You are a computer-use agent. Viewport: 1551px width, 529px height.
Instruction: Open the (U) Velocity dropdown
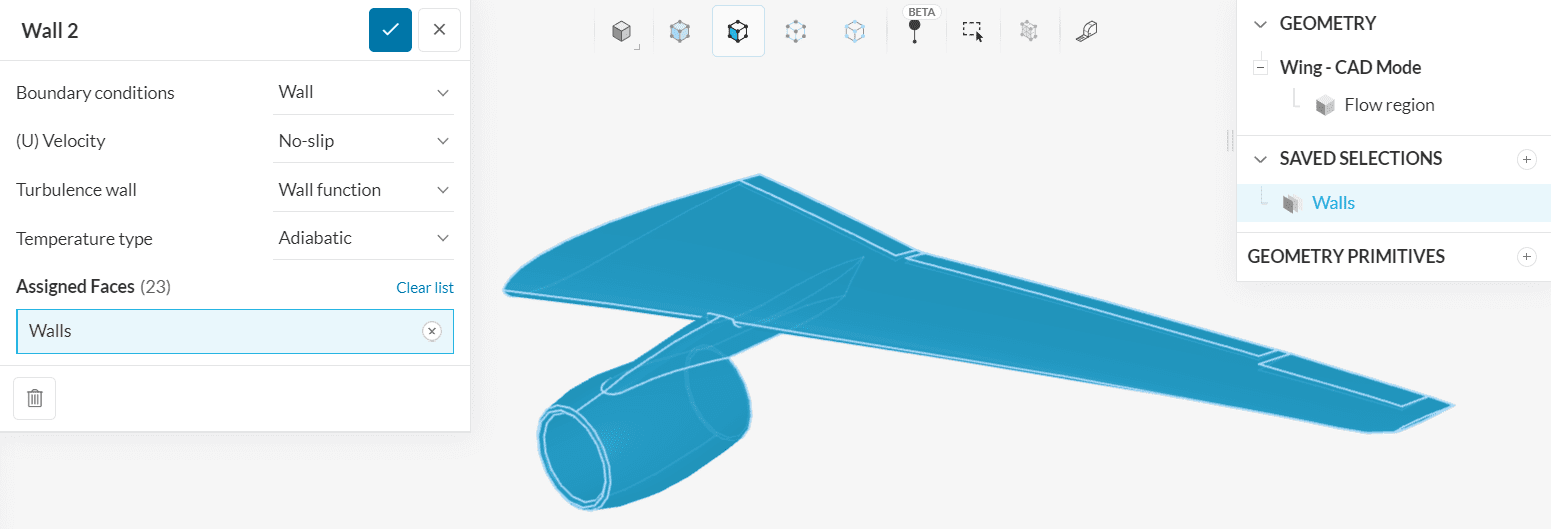click(x=363, y=141)
